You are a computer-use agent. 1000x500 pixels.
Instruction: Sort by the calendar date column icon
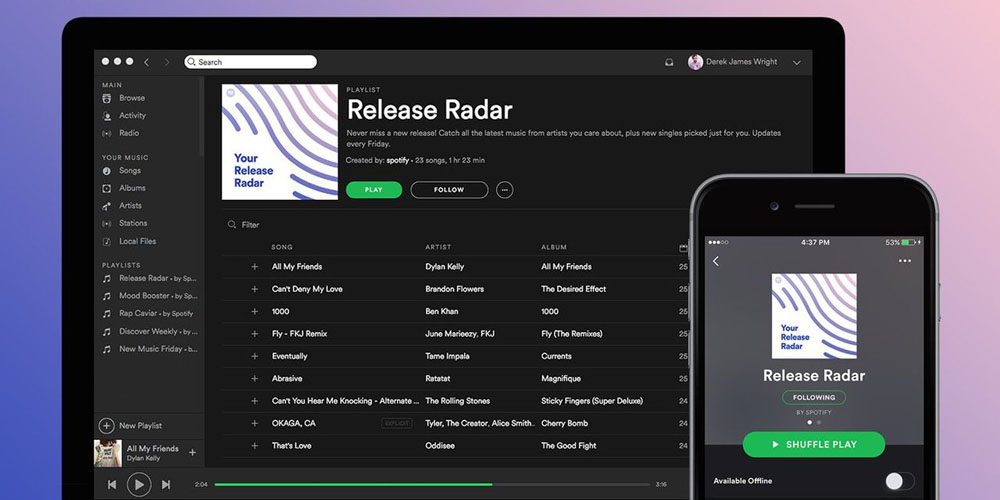[x=684, y=247]
